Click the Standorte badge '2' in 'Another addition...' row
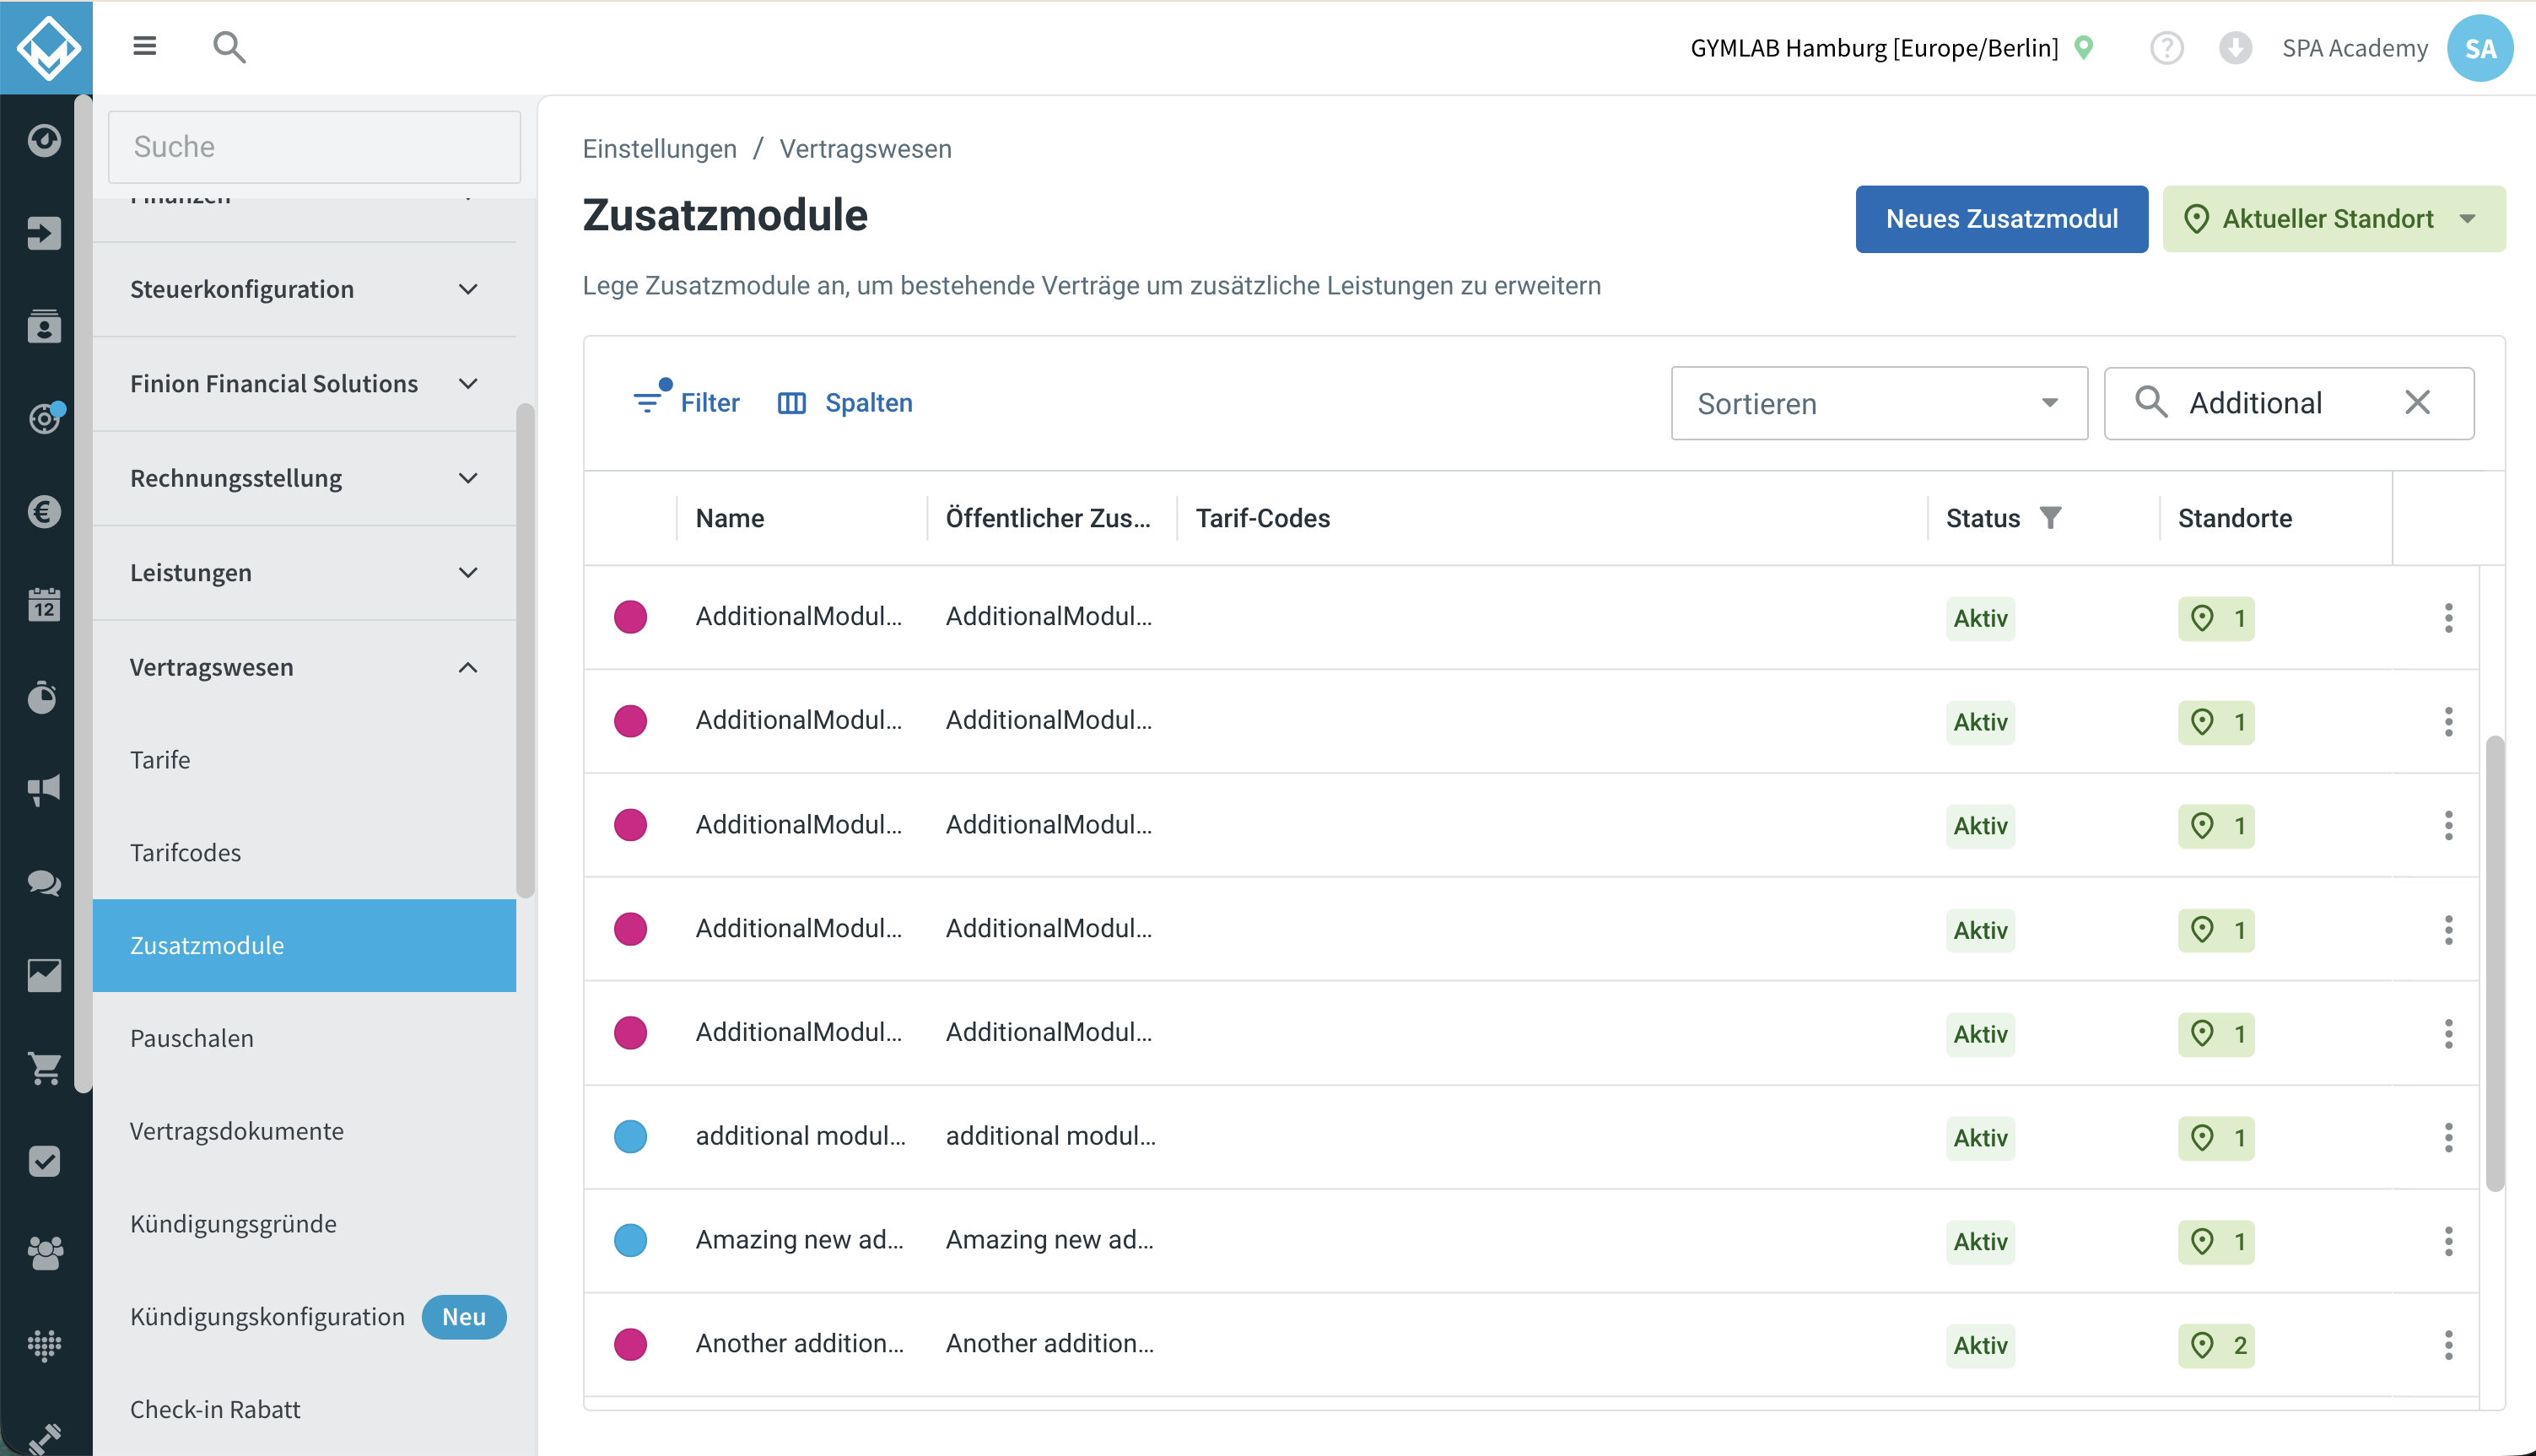 point(2216,1345)
